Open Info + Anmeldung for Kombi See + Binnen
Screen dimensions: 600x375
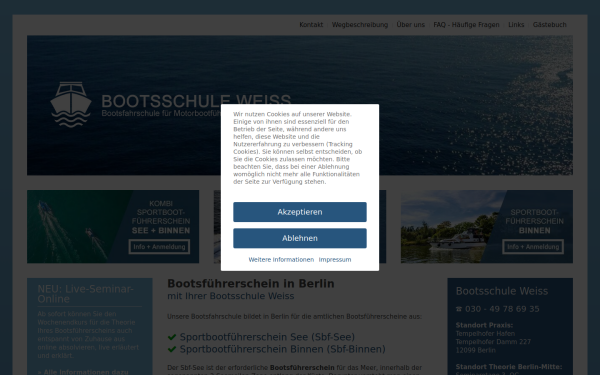pos(159,247)
